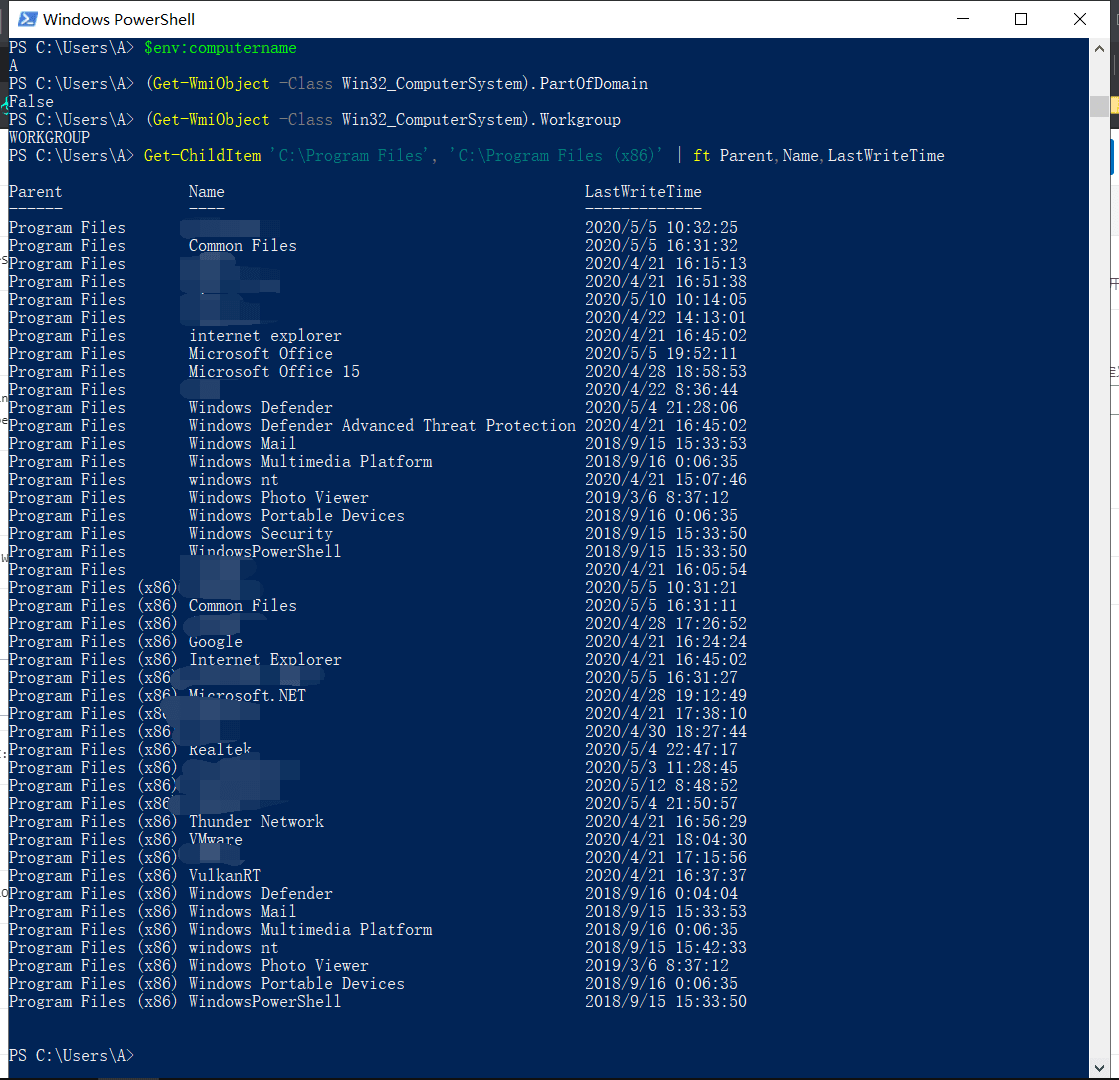The image size is (1119, 1080).
Task: Click the PartOfDomain command line
Action: pos(328,84)
